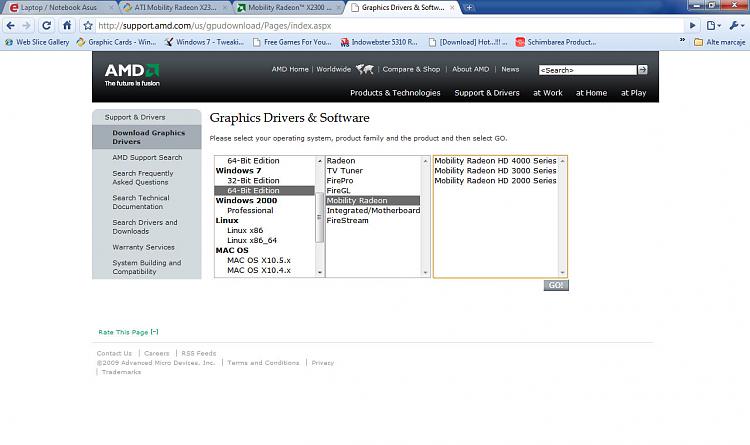This screenshot has height=445, width=750.
Task: Reload the page with the refresh icon
Action: click(46, 26)
